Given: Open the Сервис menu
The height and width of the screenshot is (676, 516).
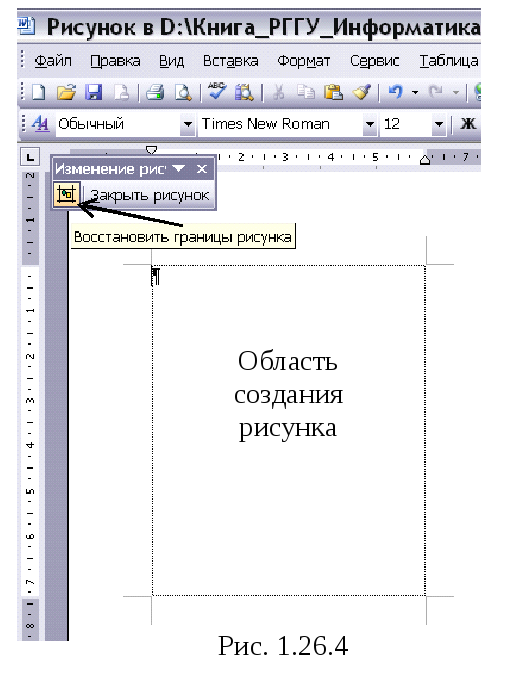Looking at the screenshot, I should pos(374,61).
